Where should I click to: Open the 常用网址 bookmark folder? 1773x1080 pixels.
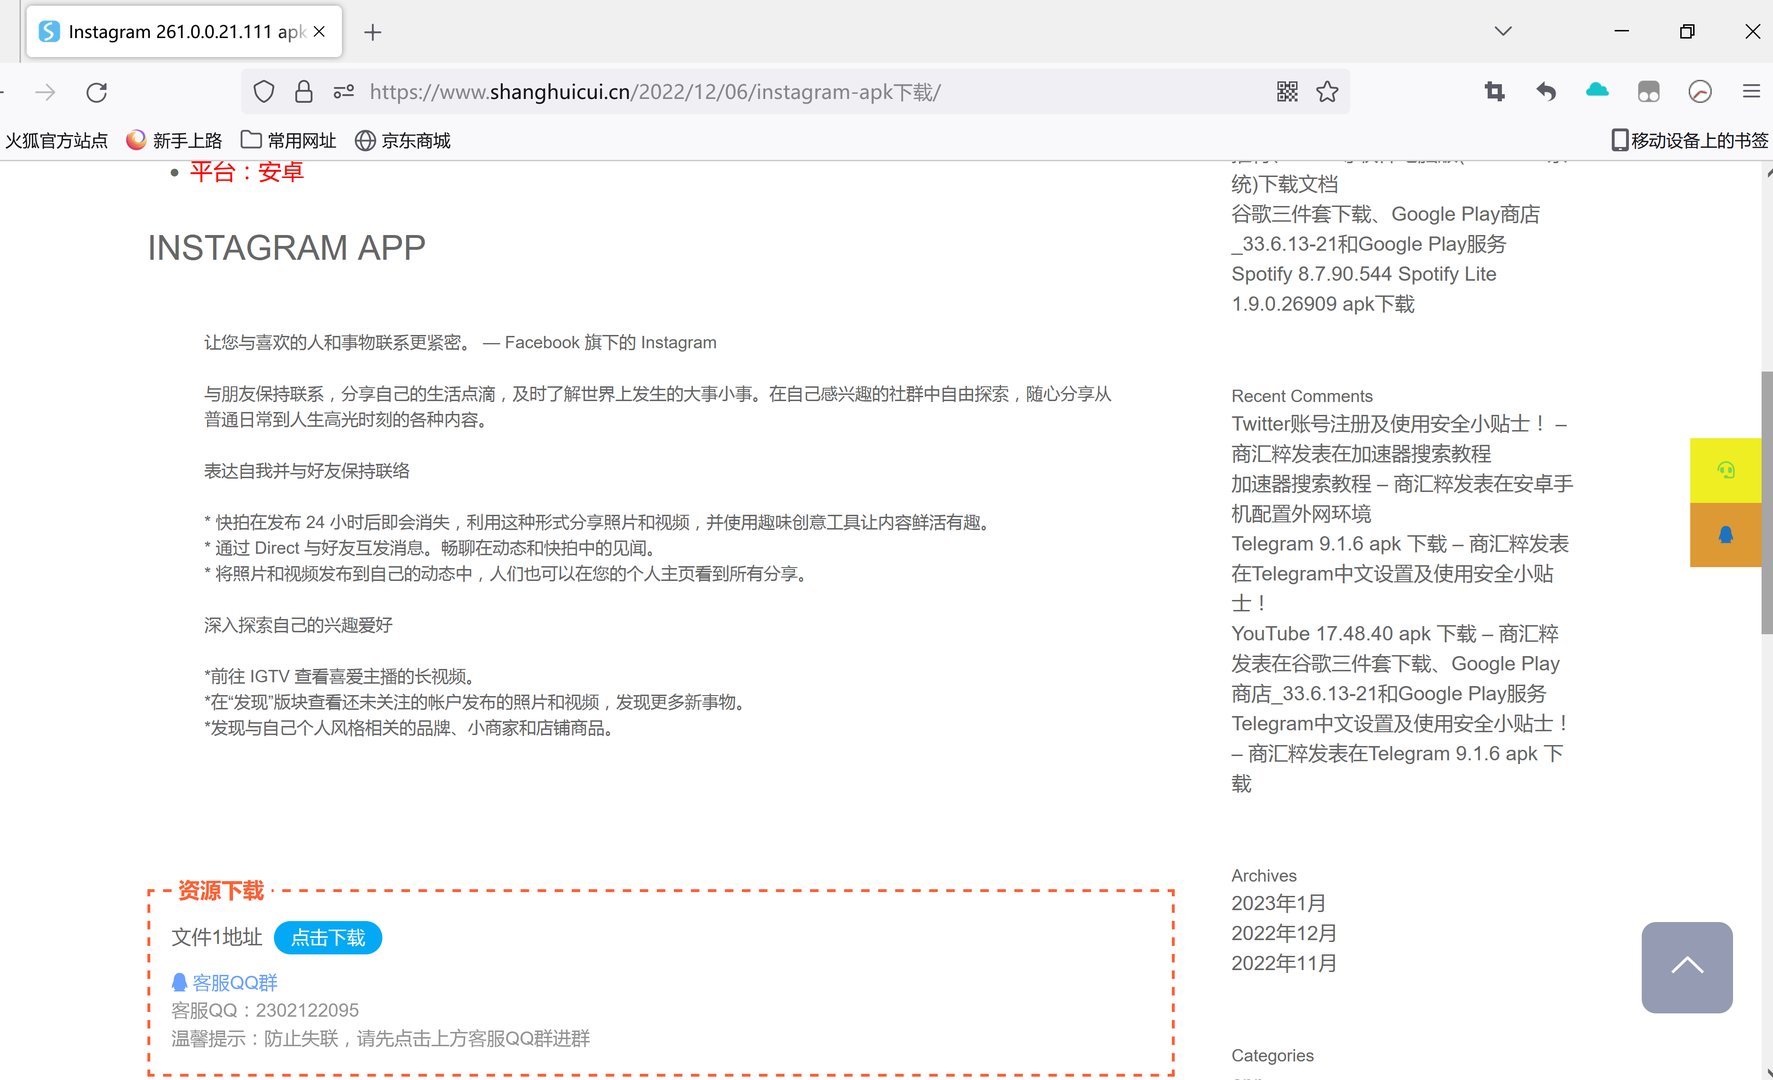(x=288, y=140)
